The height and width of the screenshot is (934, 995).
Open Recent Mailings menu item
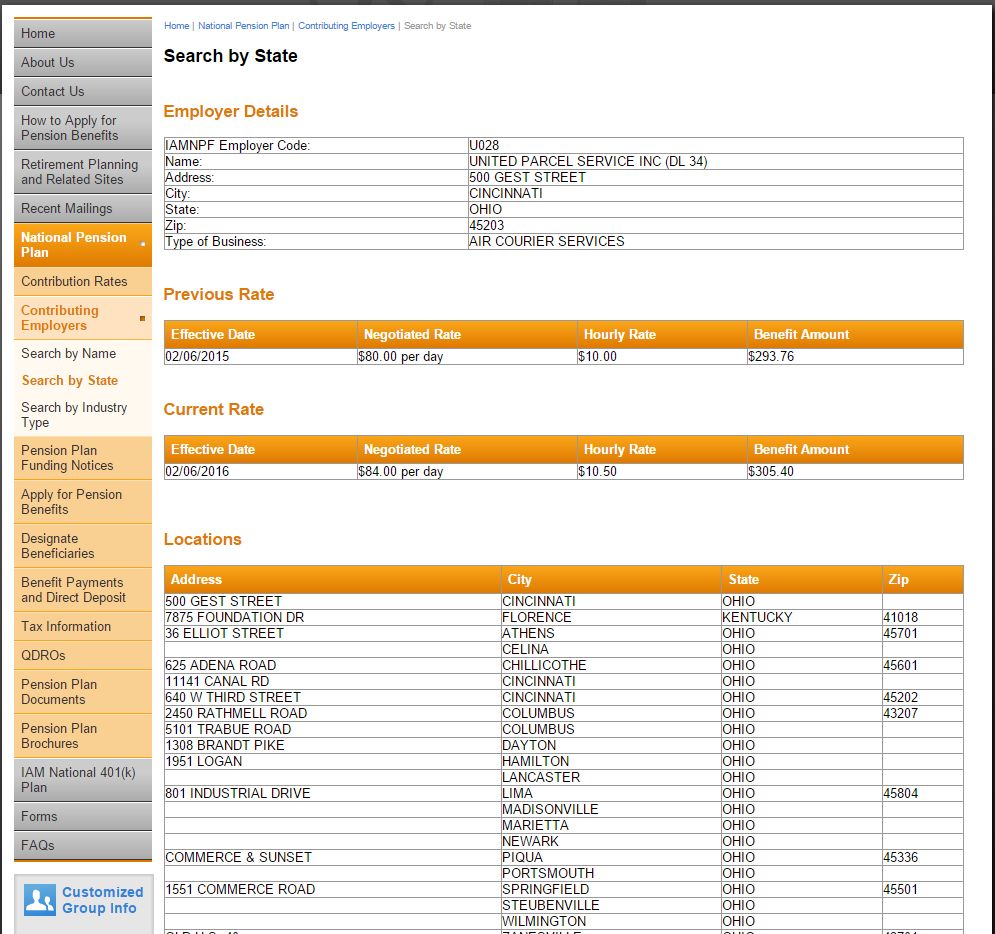pyautogui.click(x=83, y=209)
